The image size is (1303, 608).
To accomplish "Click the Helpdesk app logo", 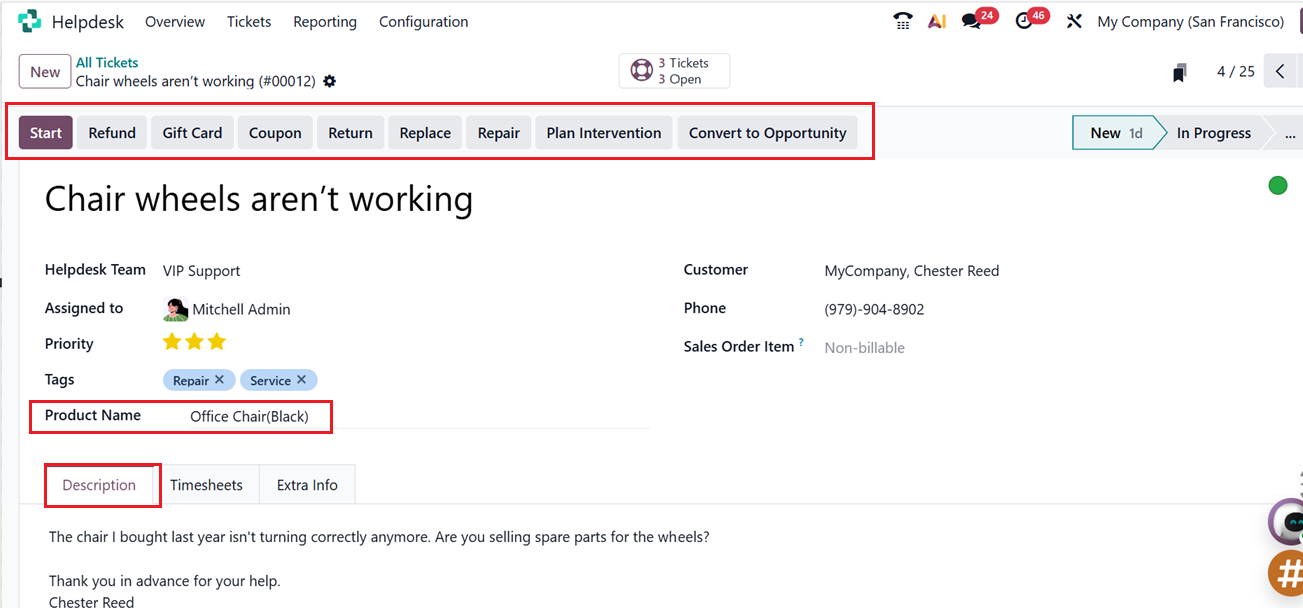I will pyautogui.click(x=28, y=20).
